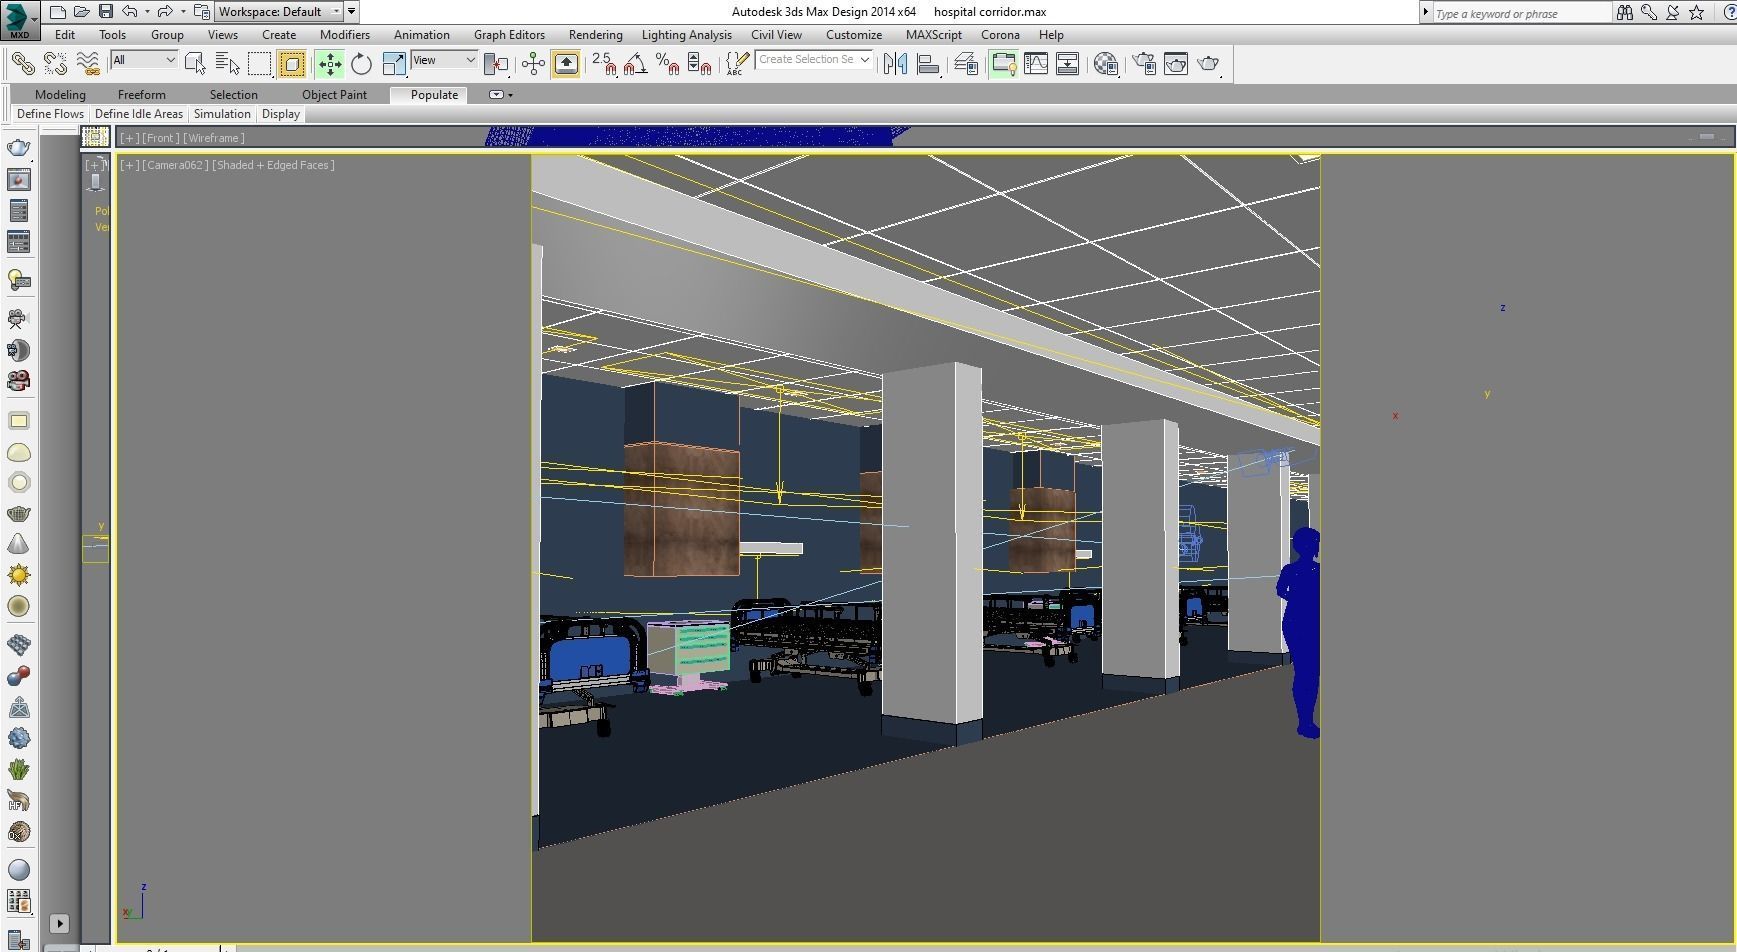Screen dimensions: 1737x952
Task: Open the 3ds Max application menu button
Action: pyautogui.click(x=19, y=20)
